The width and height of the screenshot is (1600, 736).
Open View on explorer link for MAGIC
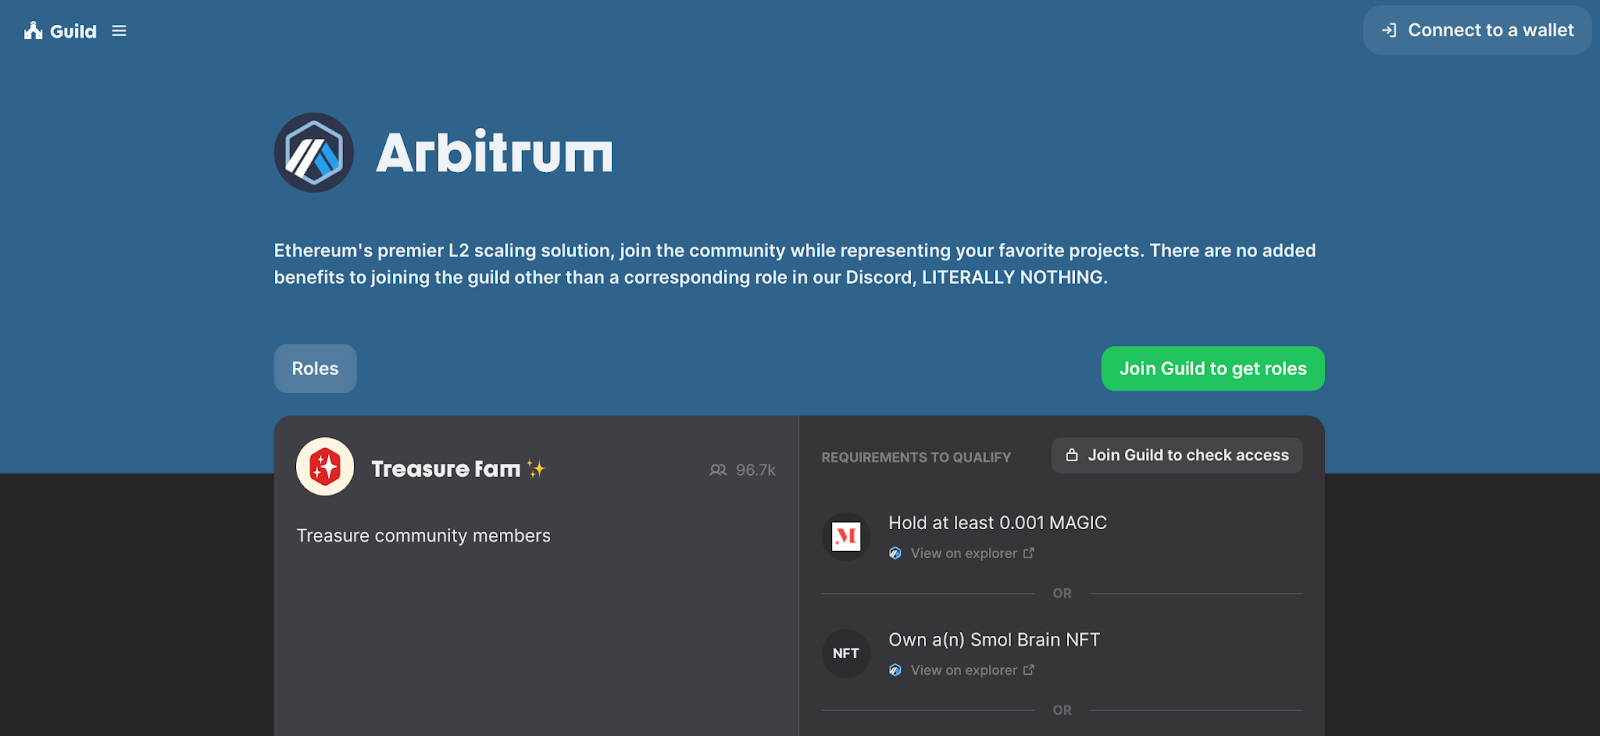point(963,553)
